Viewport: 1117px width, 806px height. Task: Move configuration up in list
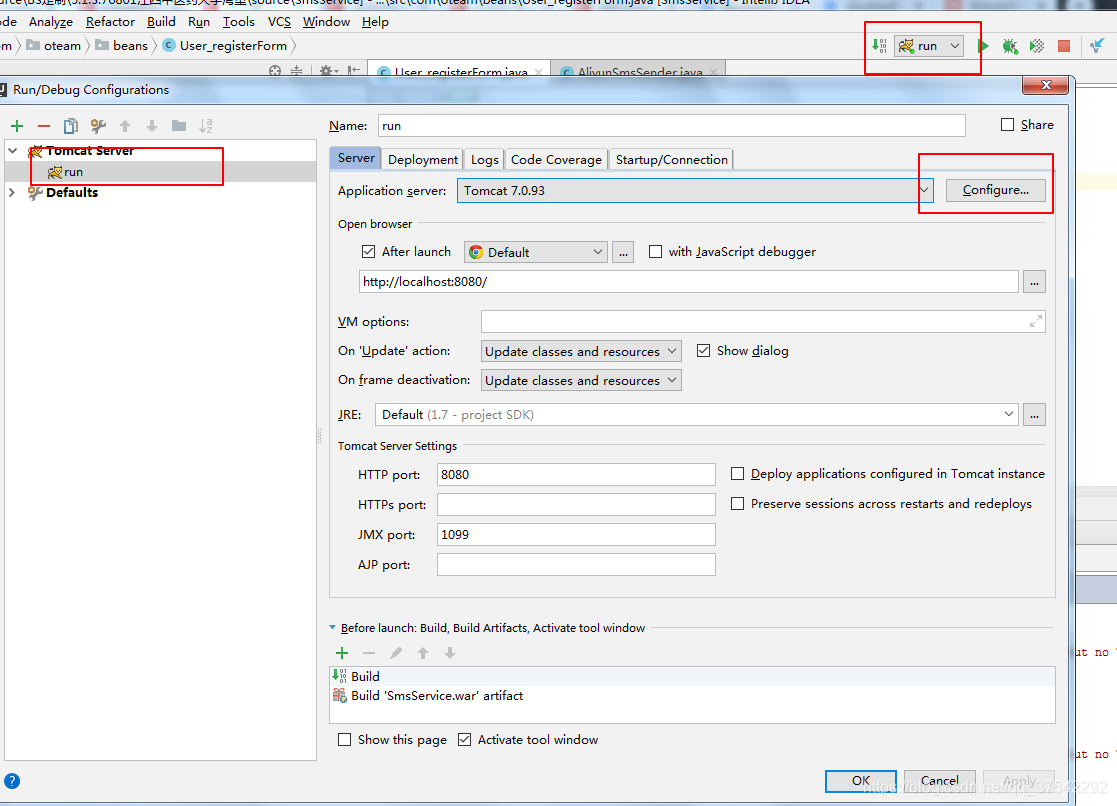pyautogui.click(x=125, y=126)
